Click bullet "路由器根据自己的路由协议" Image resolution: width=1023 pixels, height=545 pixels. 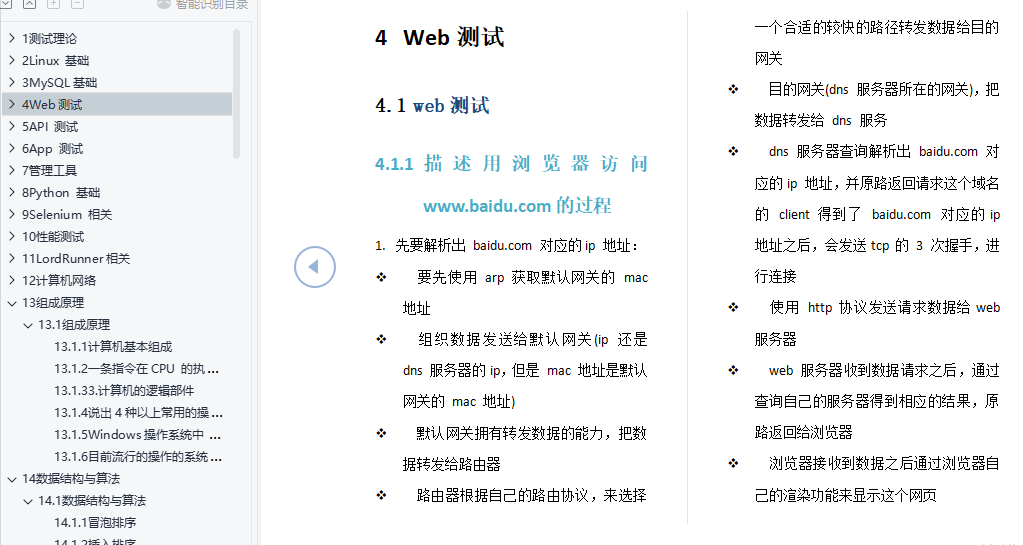pos(532,495)
